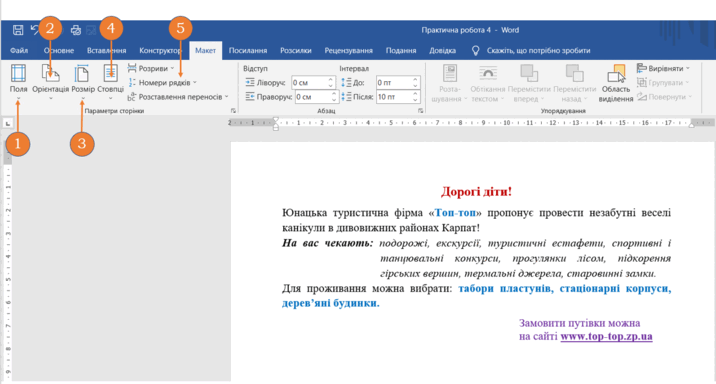The width and height of the screenshot is (716, 384).
Task: Click the www.top-top.zp.ua hyperlink in document
Action: 606,337
